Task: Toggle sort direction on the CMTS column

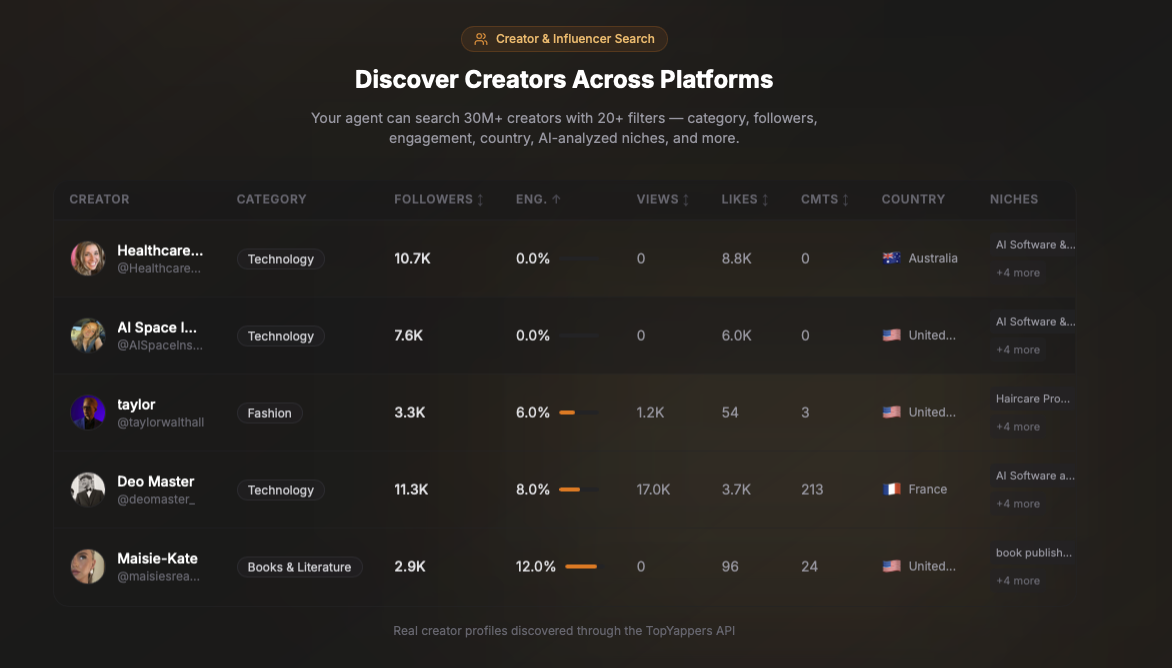Action: click(845, 199)
